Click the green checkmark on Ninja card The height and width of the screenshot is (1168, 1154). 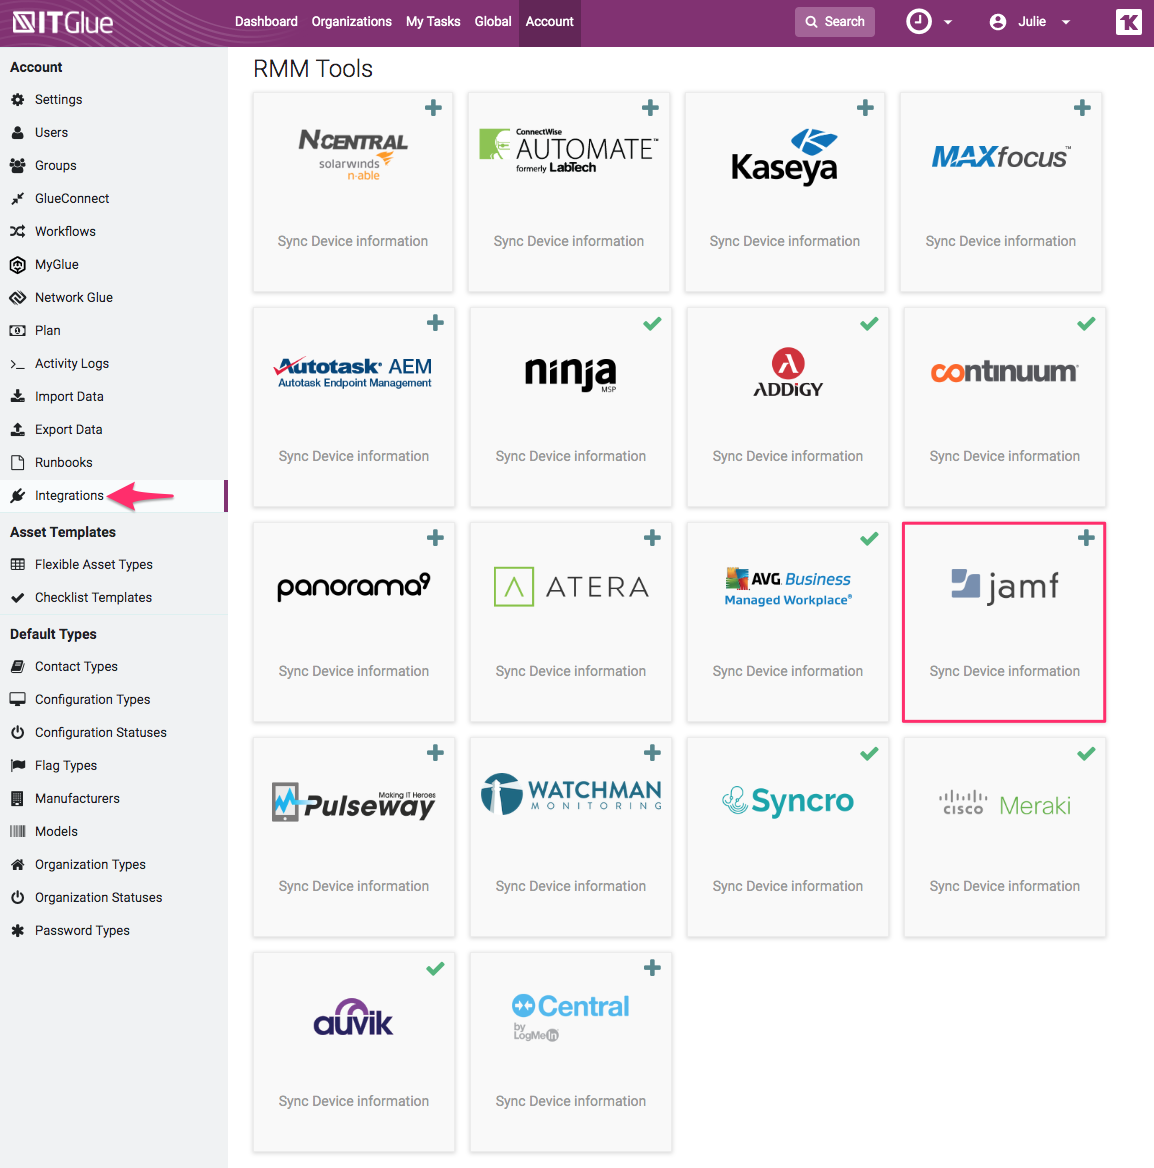point(652,323)
